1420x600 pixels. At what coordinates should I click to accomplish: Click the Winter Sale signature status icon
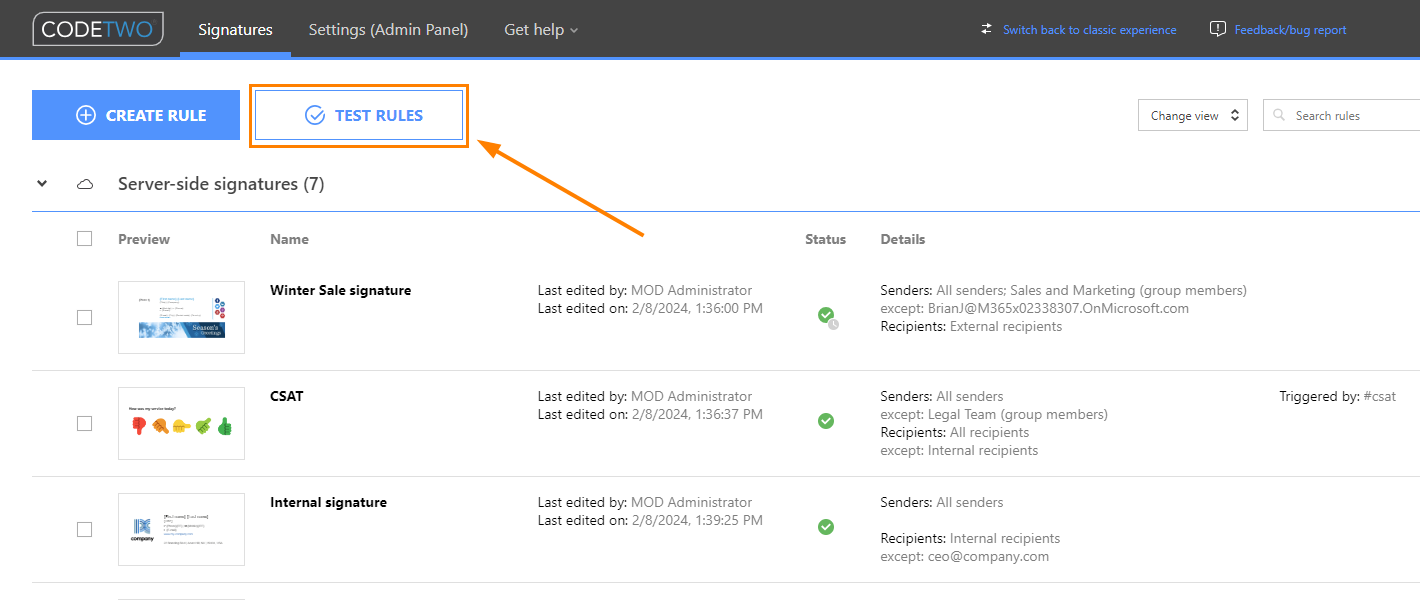[827, 317]
